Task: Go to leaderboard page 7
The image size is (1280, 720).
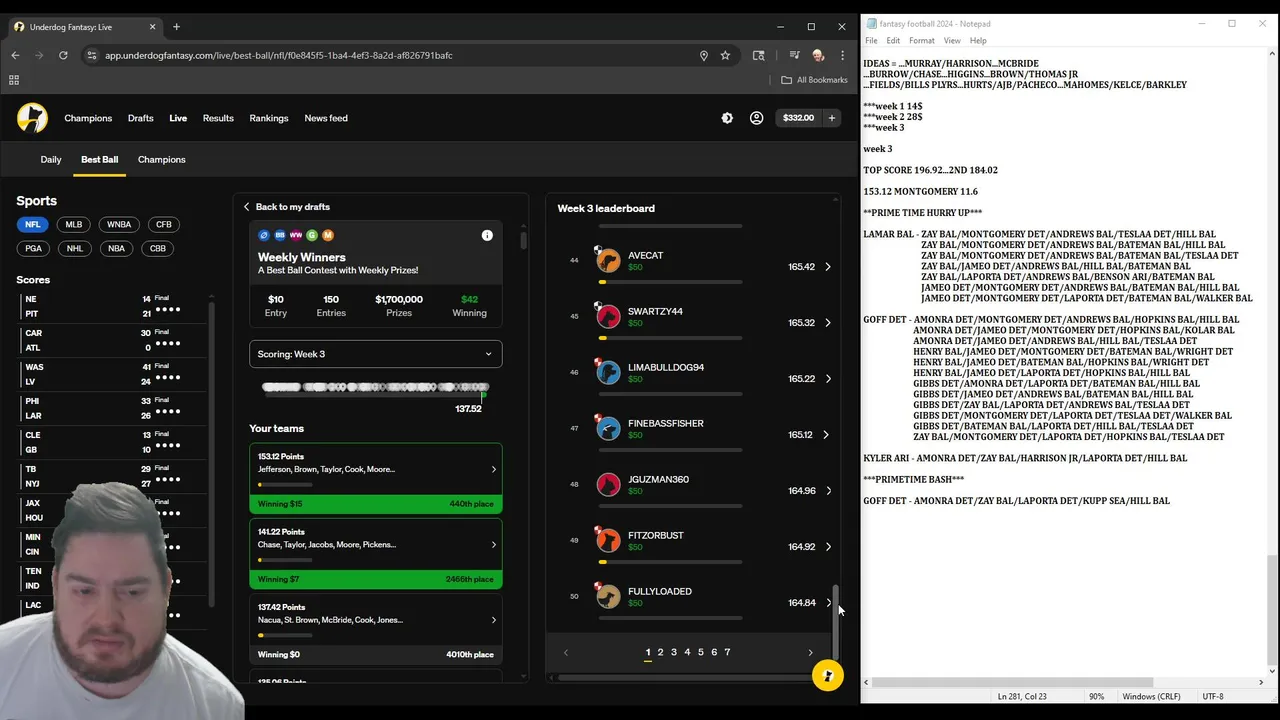Action: click(727, 653)
